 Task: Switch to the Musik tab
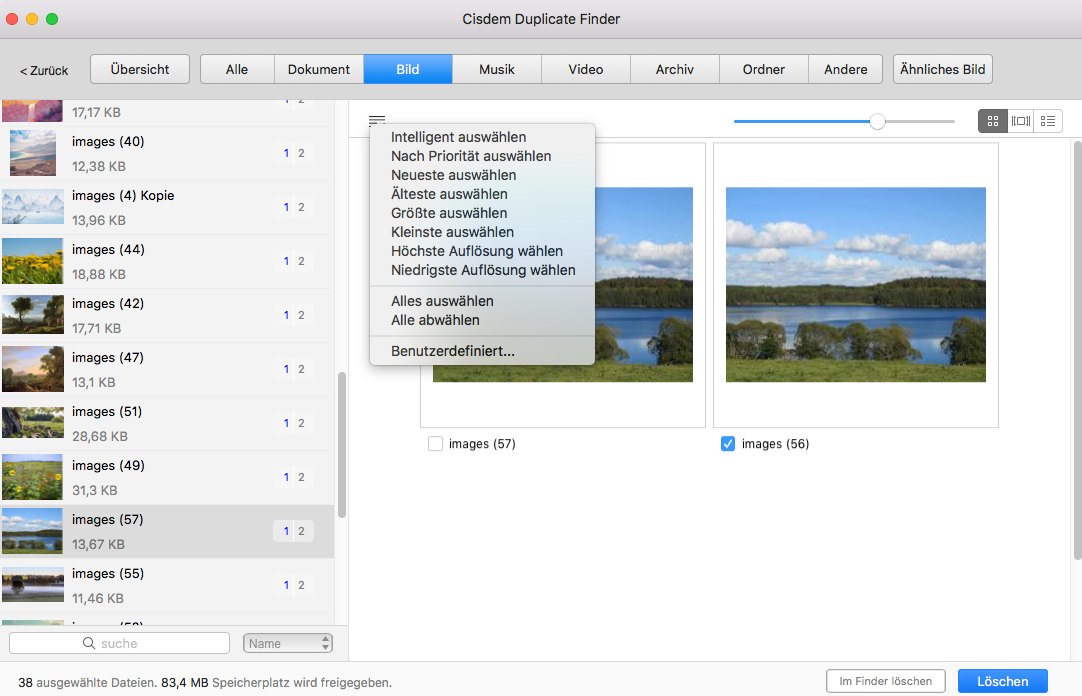497,69
